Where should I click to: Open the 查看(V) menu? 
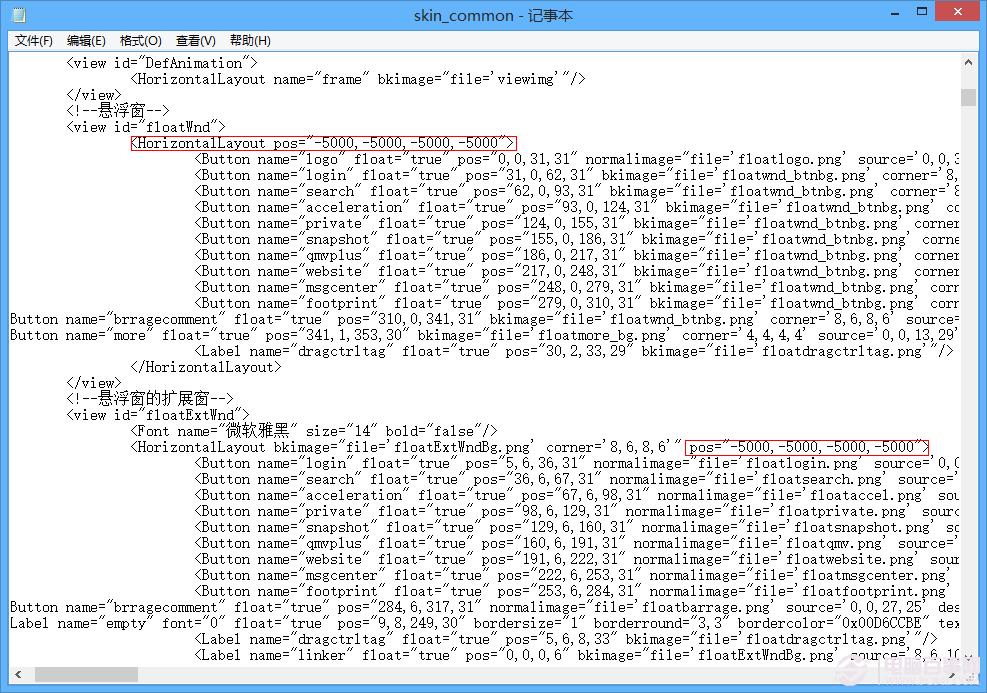tap(195, 40)
